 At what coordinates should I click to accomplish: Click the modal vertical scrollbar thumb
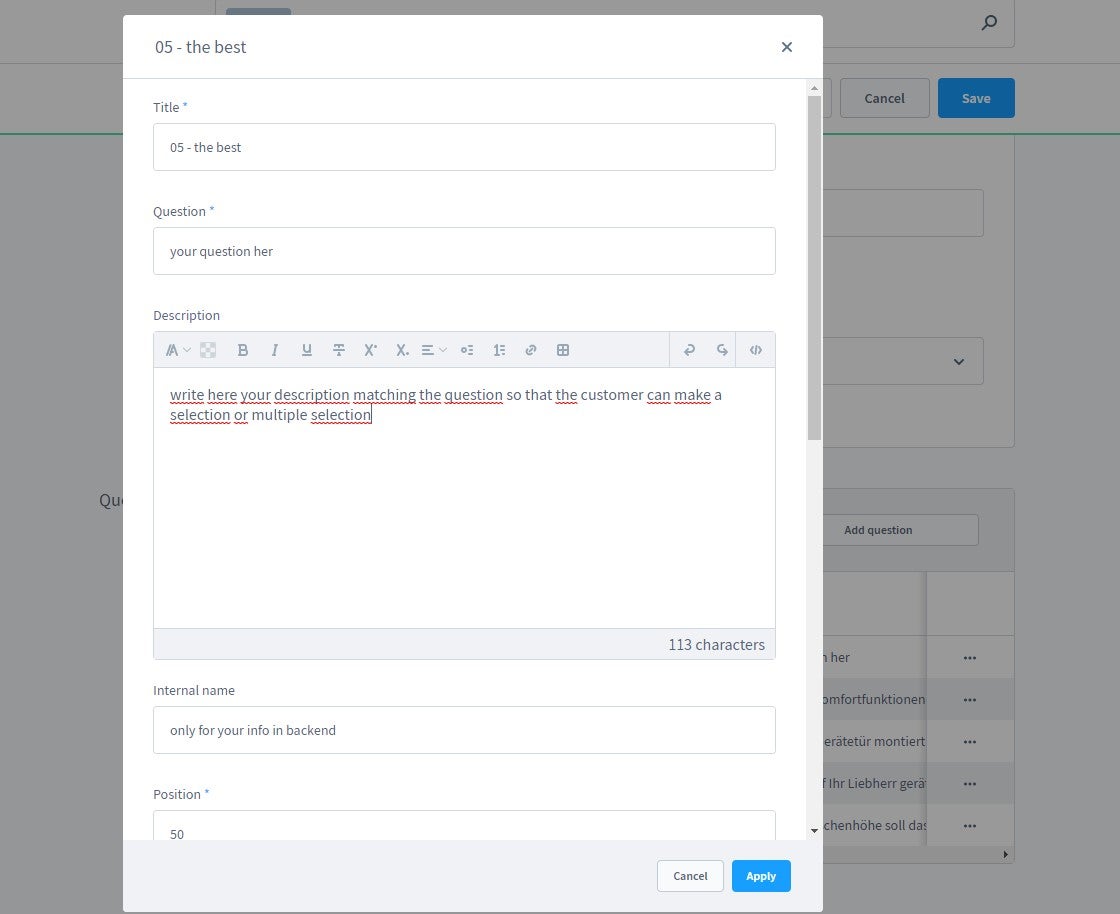pyautogui.click(x=814, y=268)
